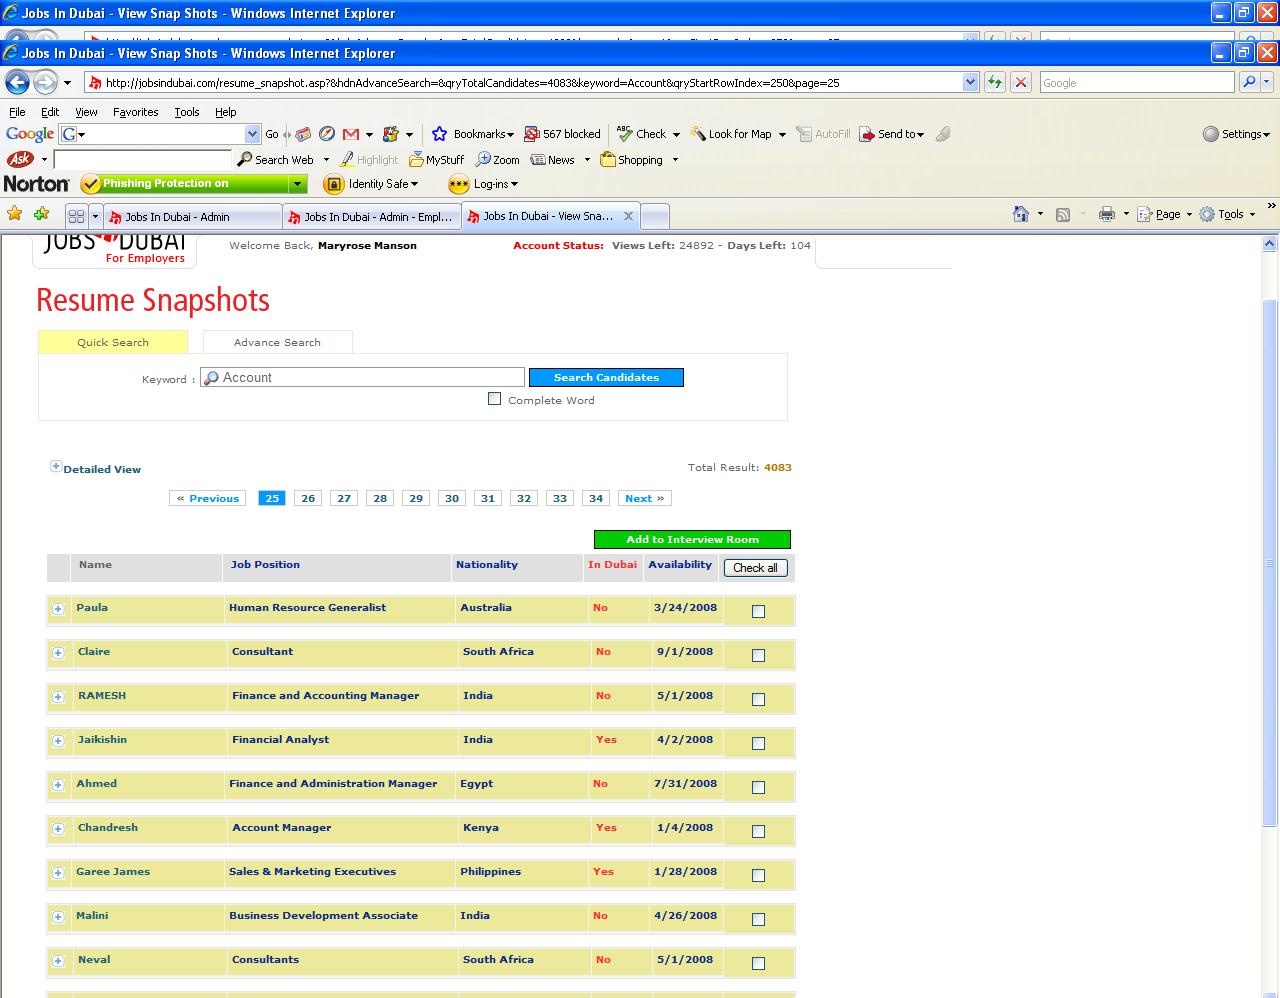The width and height of the screenshot is (1280, 998).
Task: Click the browser Back arrow button
Action: click(x=17, y=83)
